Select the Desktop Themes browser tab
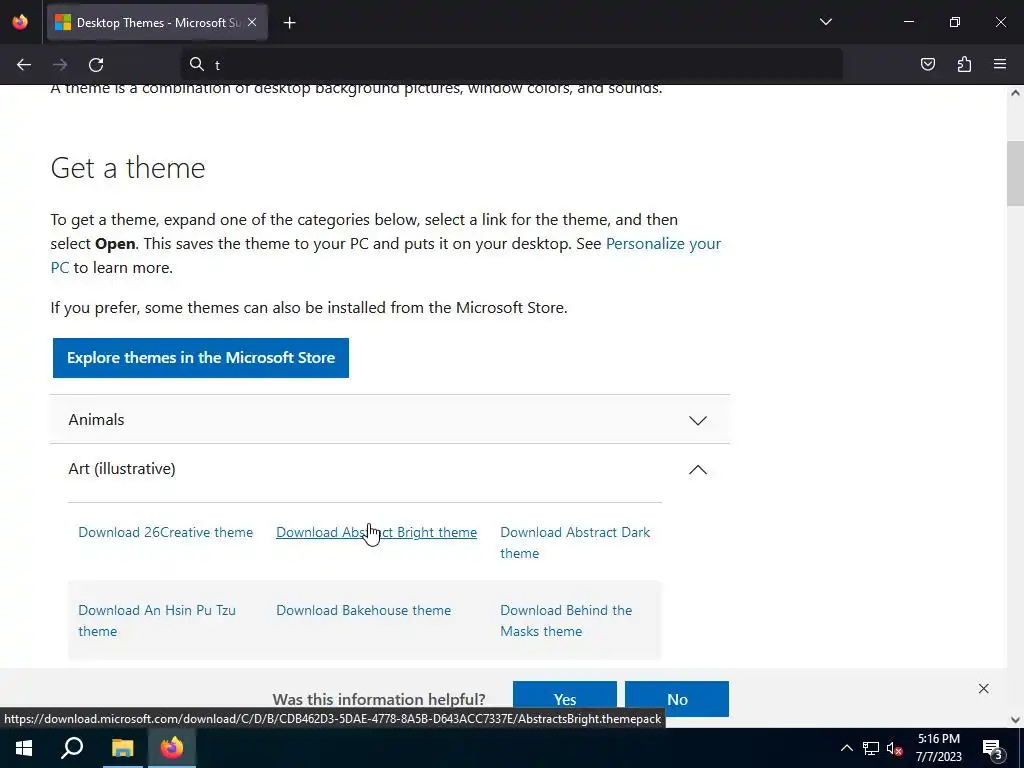 click(x=157, y=22)
